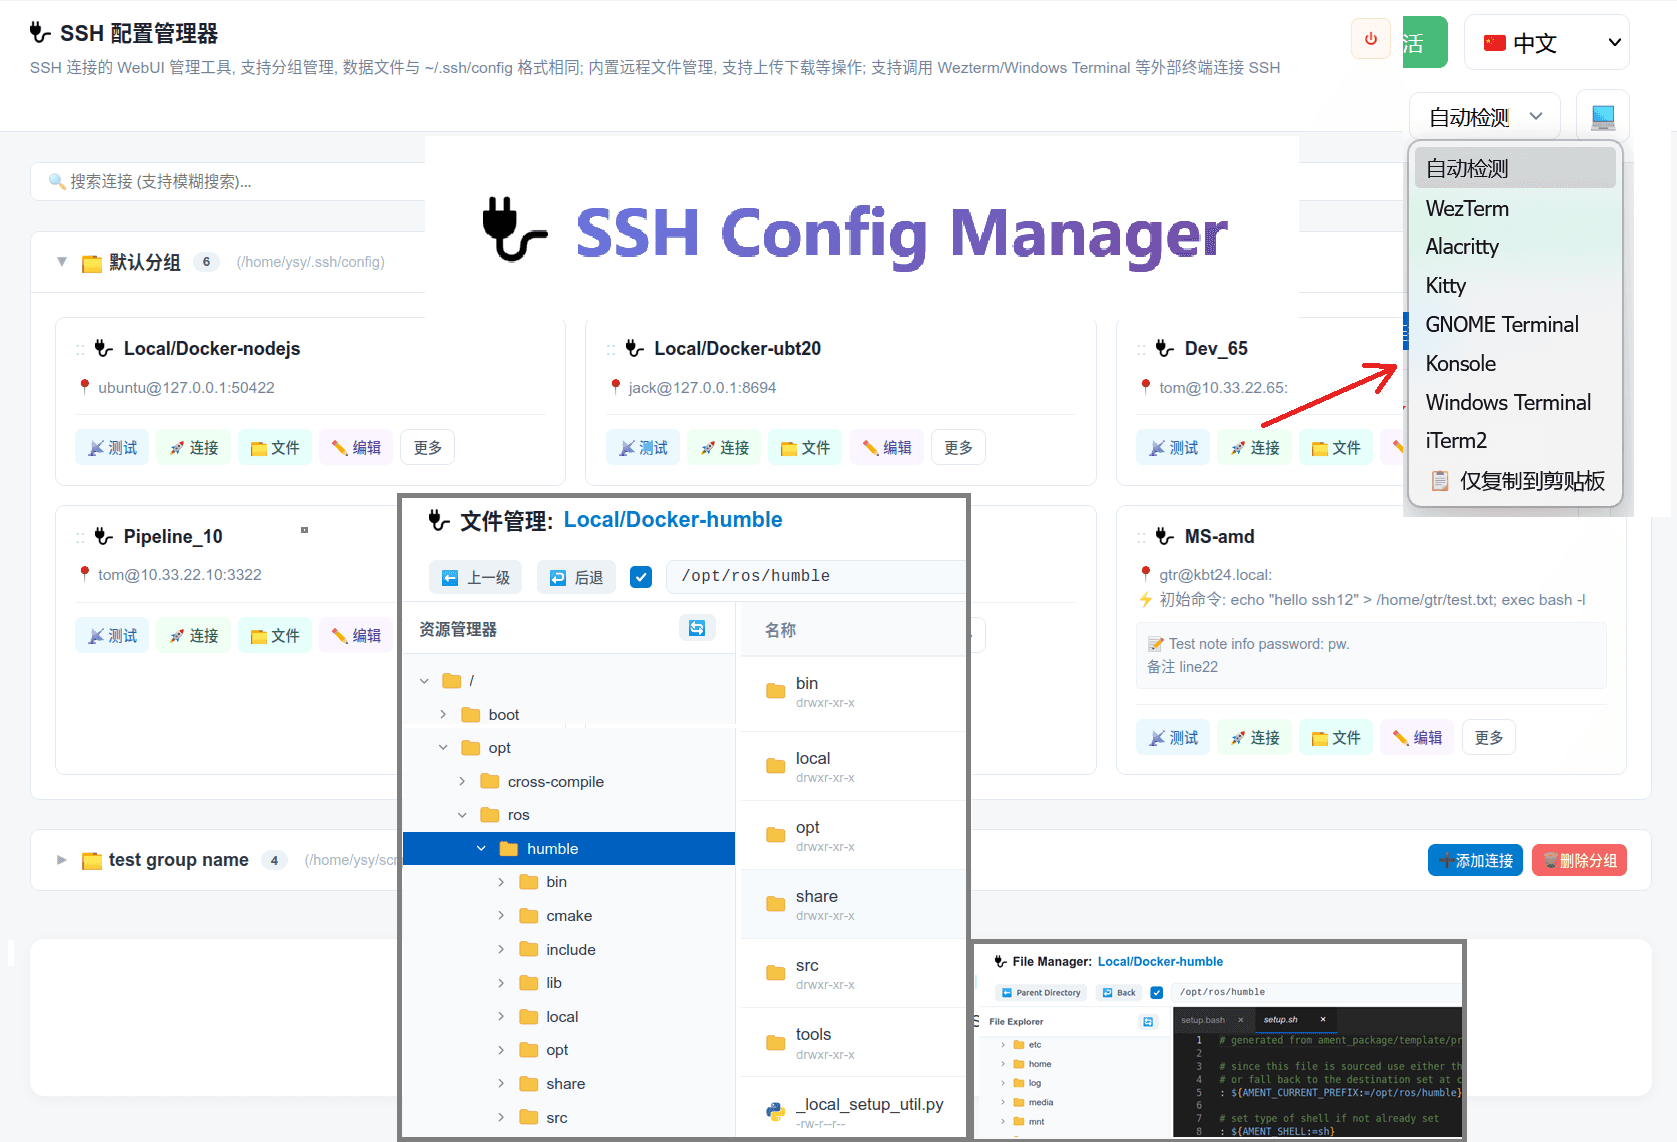1677x1142 pixels.
Task: Open files for Local/Docker-ubt20
Action: coord(806,447)
